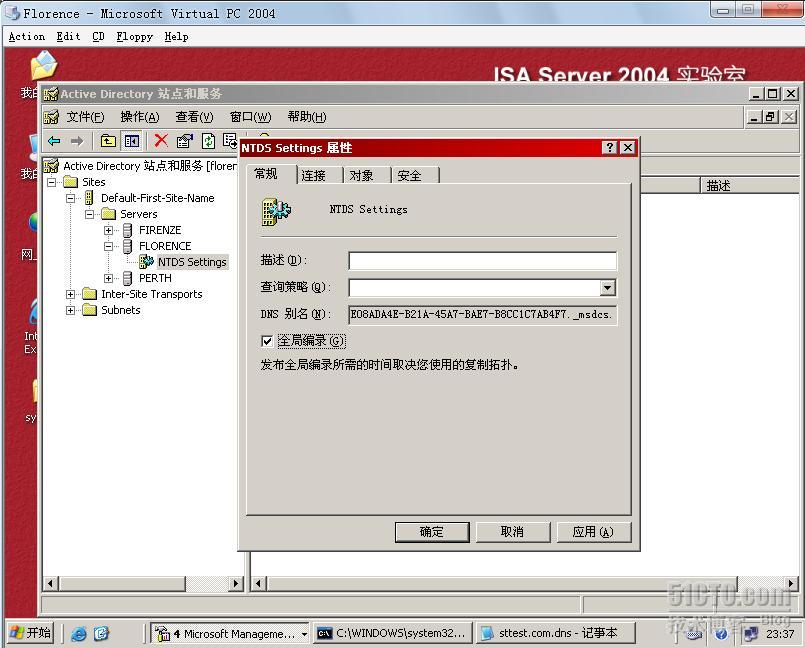Expand the Inter-Site Transports node
The height and width of the screenshot is (648, 805).
[71, 294]
